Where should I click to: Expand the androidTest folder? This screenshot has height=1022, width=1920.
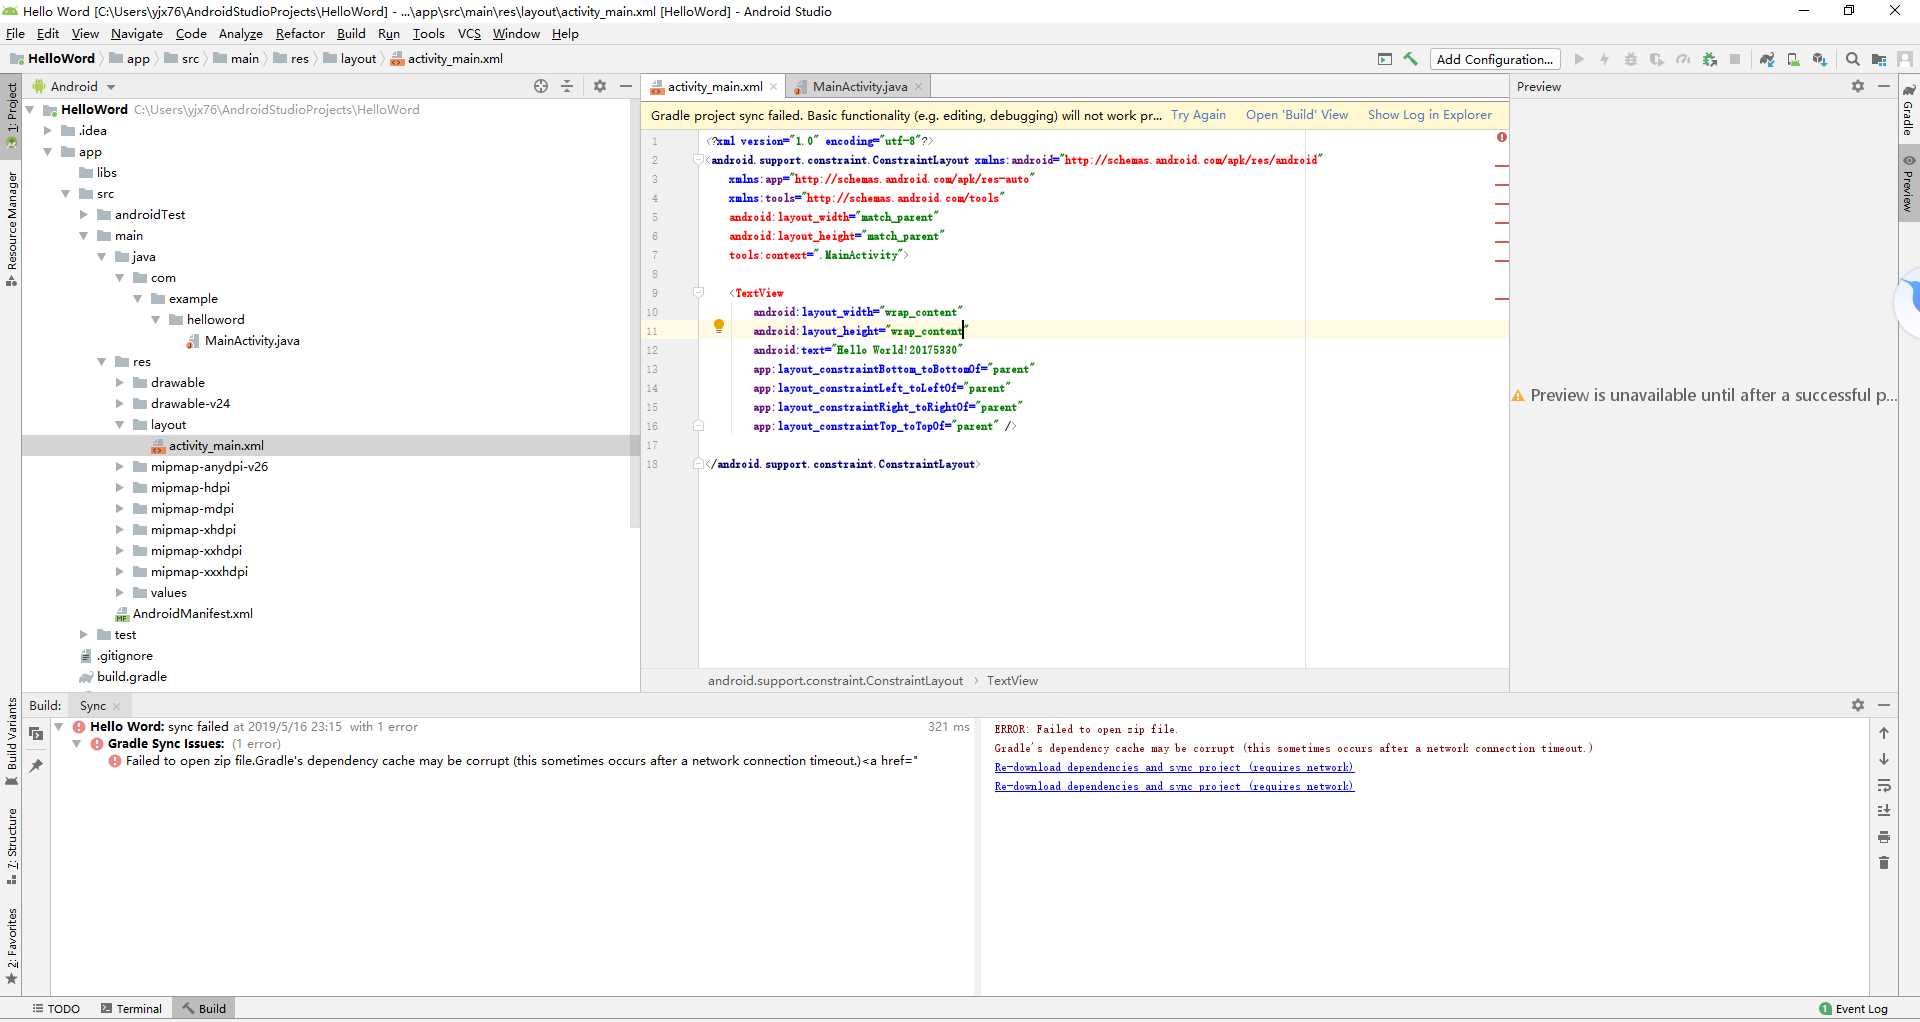point(83,214)
